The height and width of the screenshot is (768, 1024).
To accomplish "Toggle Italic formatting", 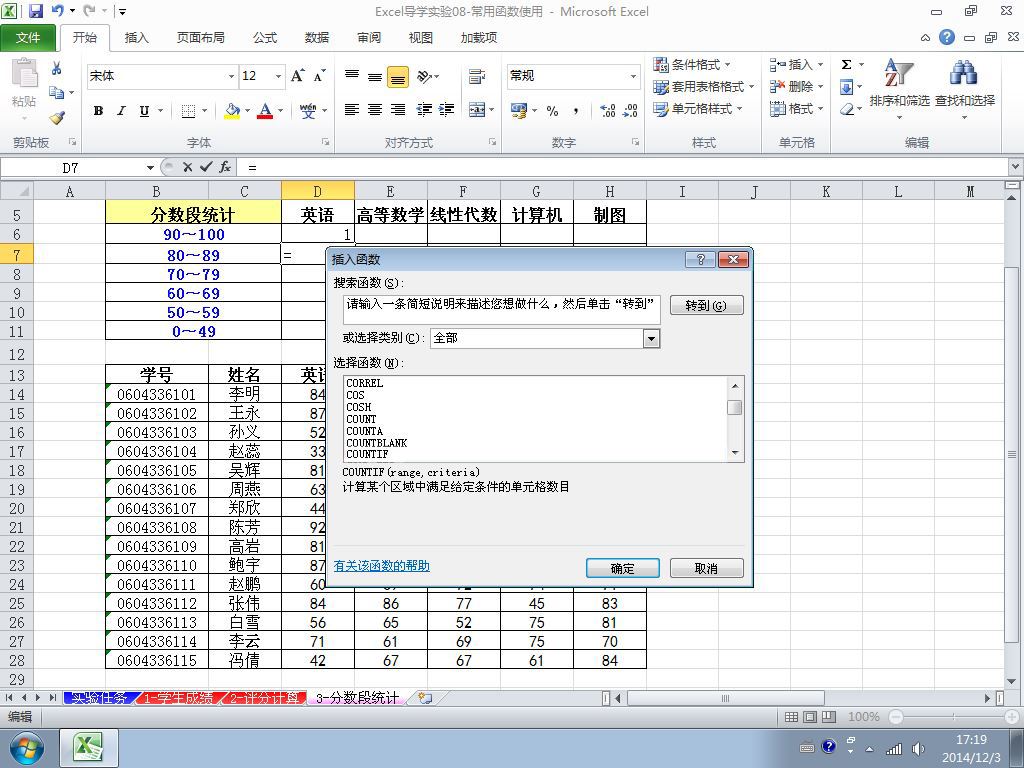I will [121, 110].
